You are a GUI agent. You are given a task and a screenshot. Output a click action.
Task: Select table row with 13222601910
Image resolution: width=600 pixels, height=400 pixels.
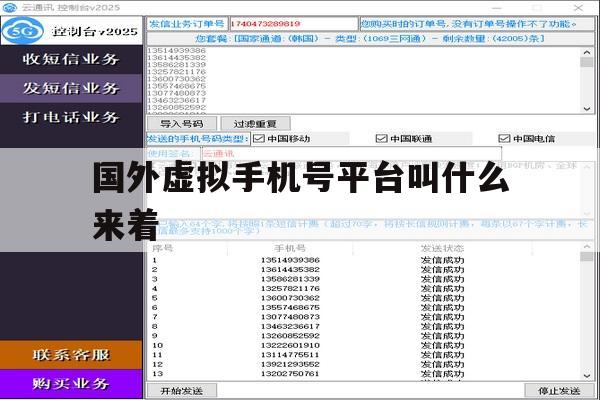(x=364, y=346)
